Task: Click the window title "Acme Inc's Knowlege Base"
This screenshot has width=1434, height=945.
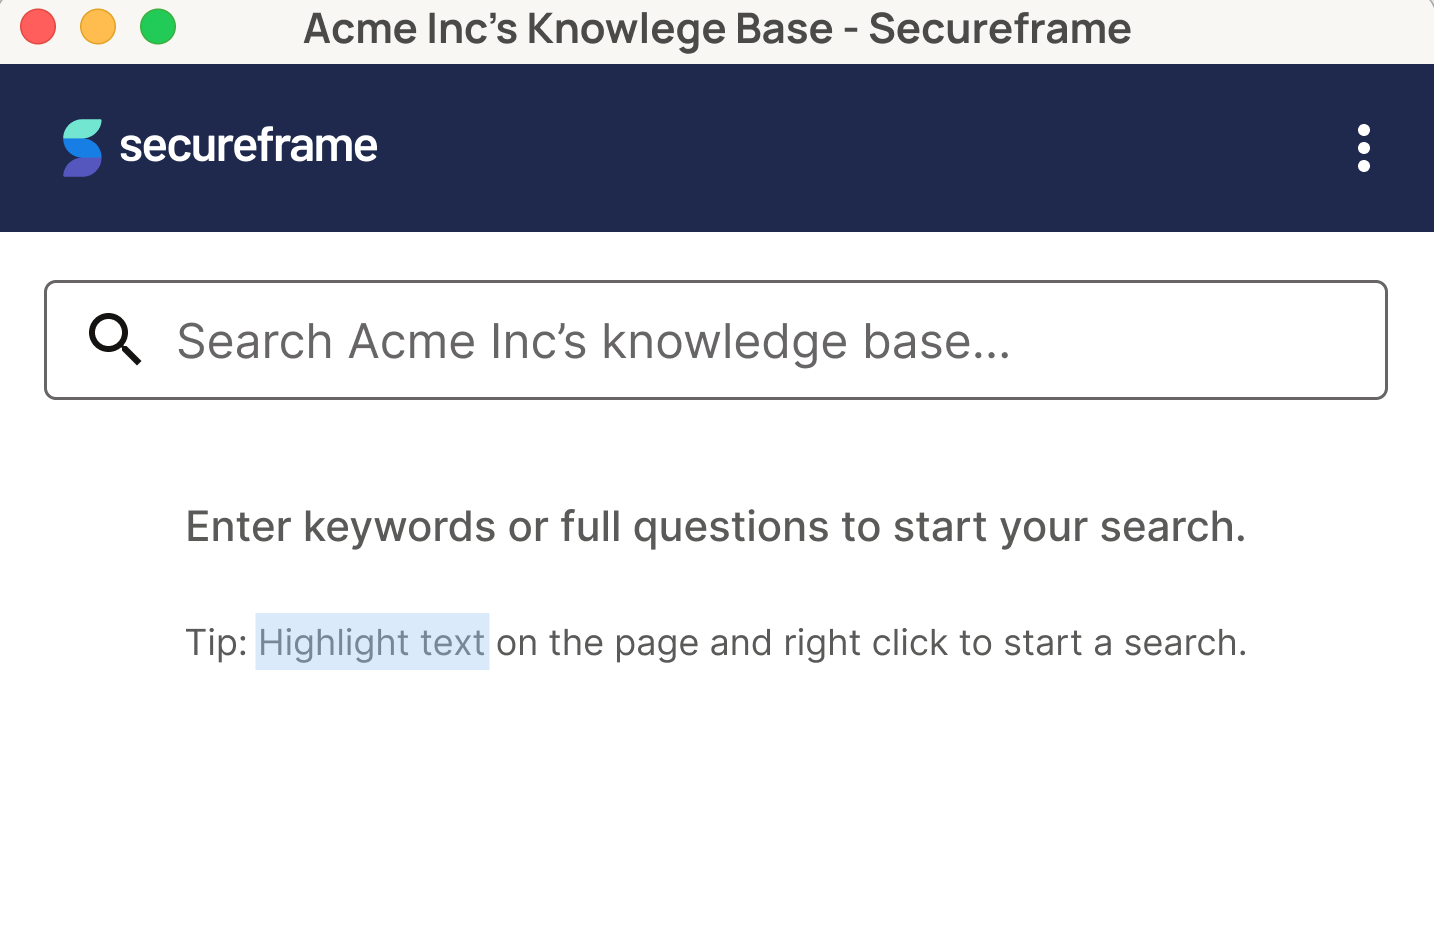Action: (568, 29)
